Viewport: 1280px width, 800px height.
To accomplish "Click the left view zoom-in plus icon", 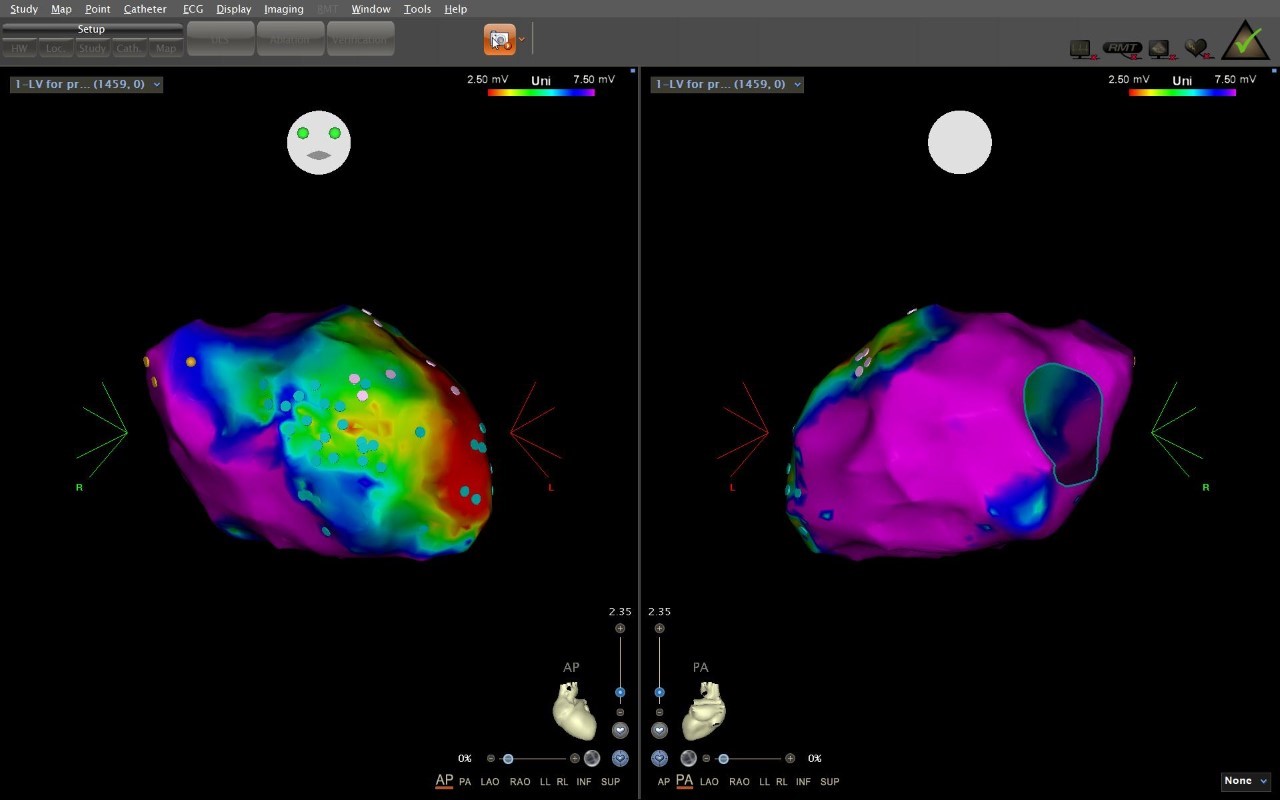I will 620,628.
